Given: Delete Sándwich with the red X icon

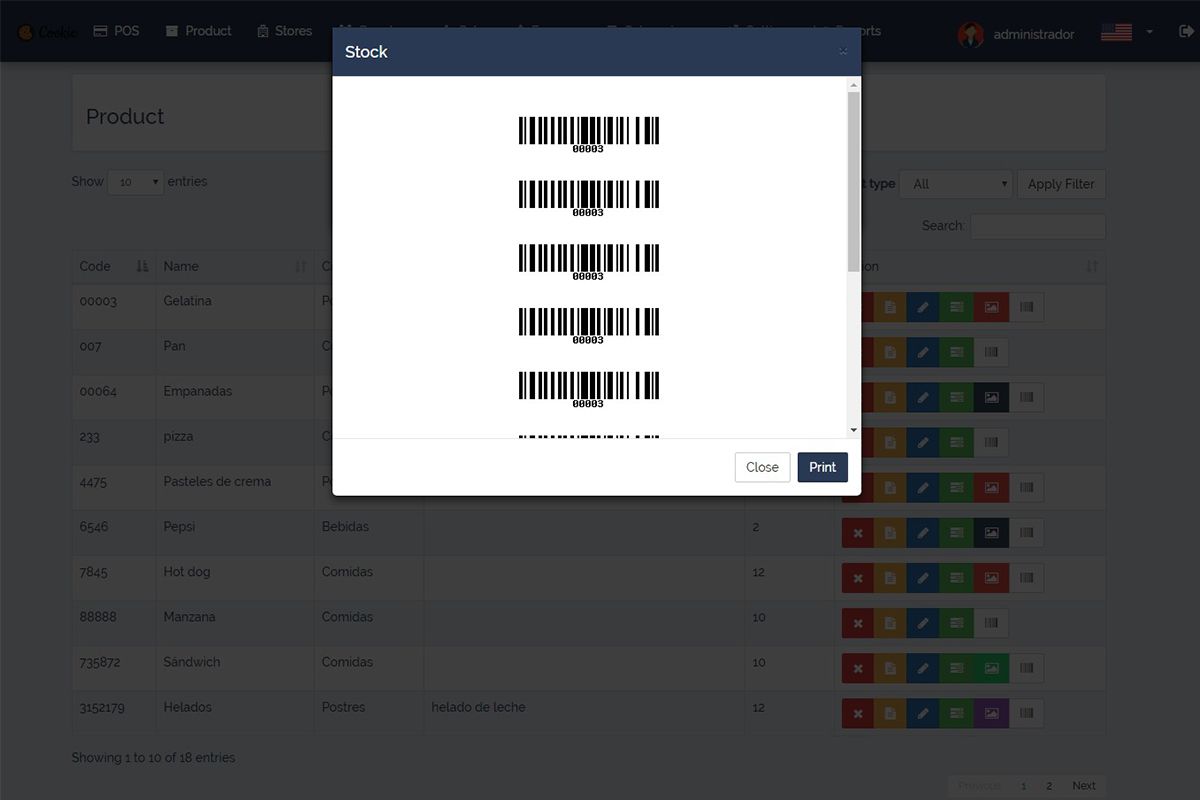Looking at the screenshot, I should coord(857,668).
